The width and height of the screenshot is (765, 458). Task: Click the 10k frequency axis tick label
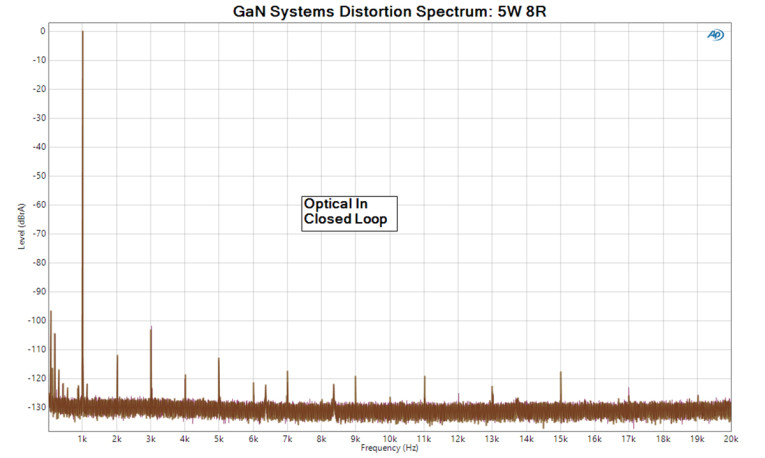pyautogui.click(x=389, y=439)
